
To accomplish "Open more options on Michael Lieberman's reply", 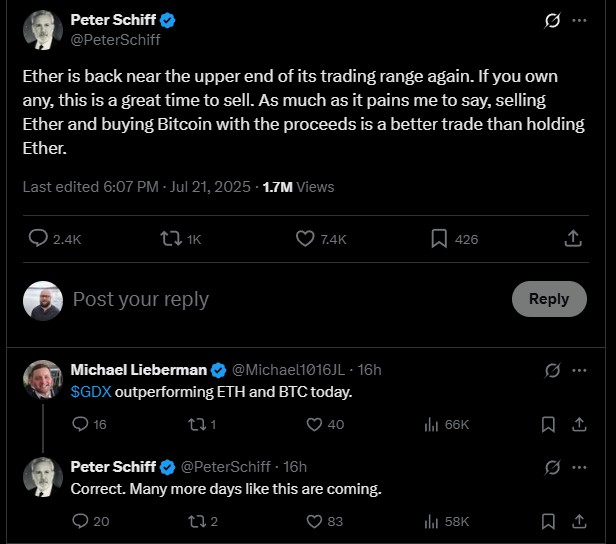I will point(579,371).
